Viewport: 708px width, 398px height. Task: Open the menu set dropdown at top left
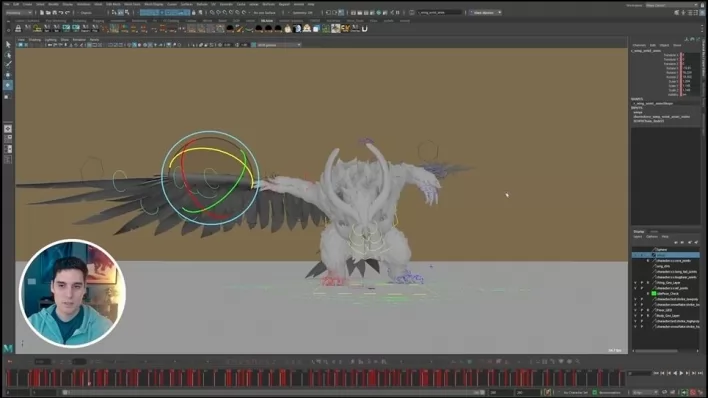click(x=18, y=13)
